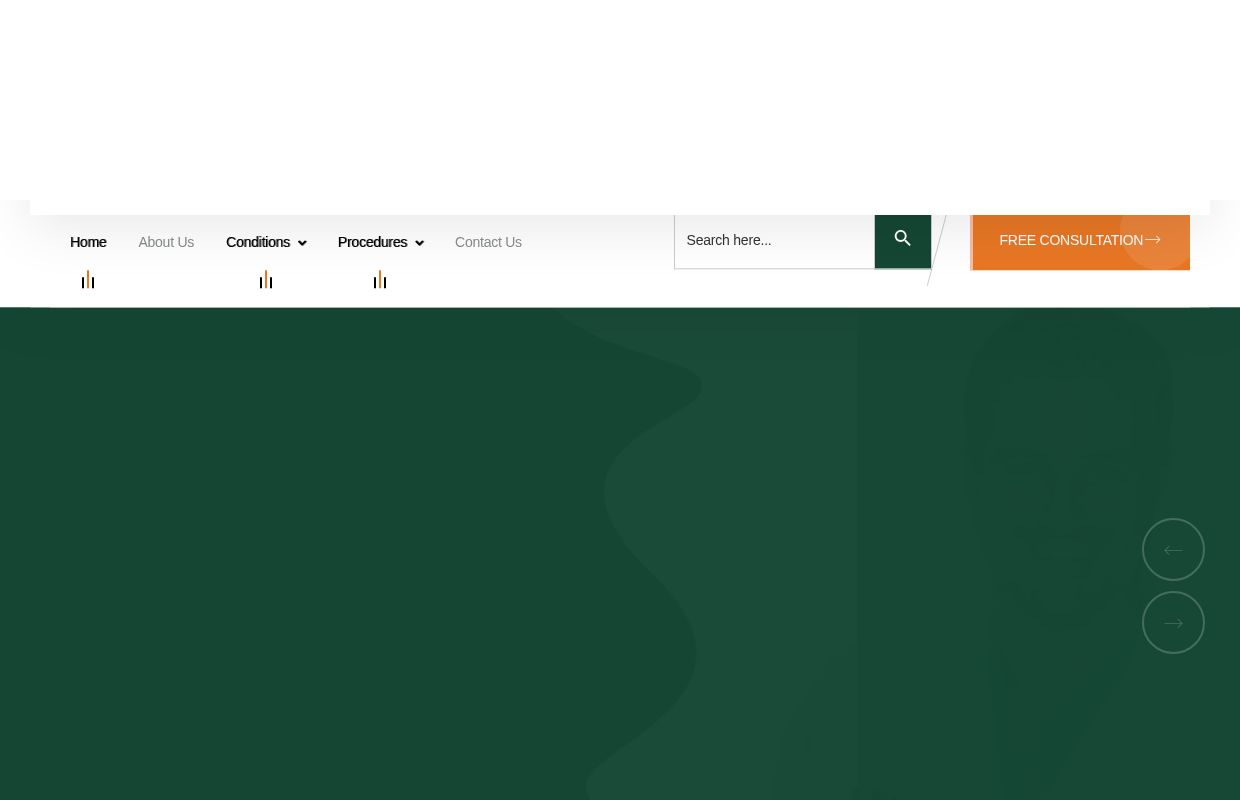Screen dimensions: 1240x800
Task: Focus the 'Search here...' input field
Action: (774, 240)
